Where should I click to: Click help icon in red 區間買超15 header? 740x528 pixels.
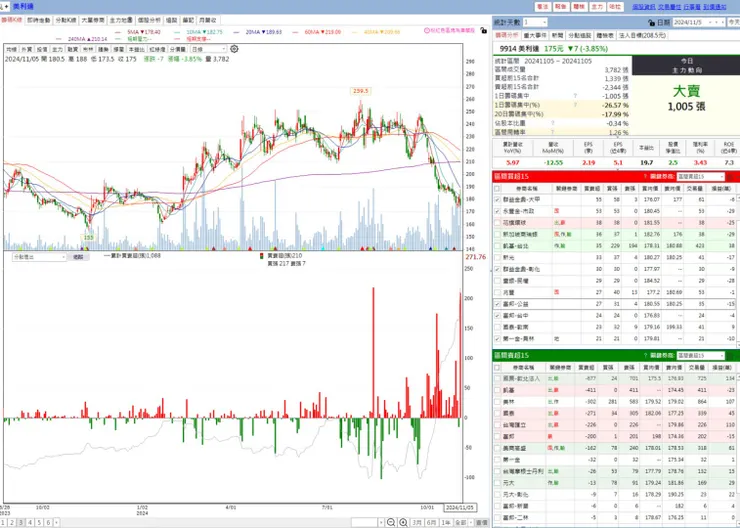click(x=645, y=176)
